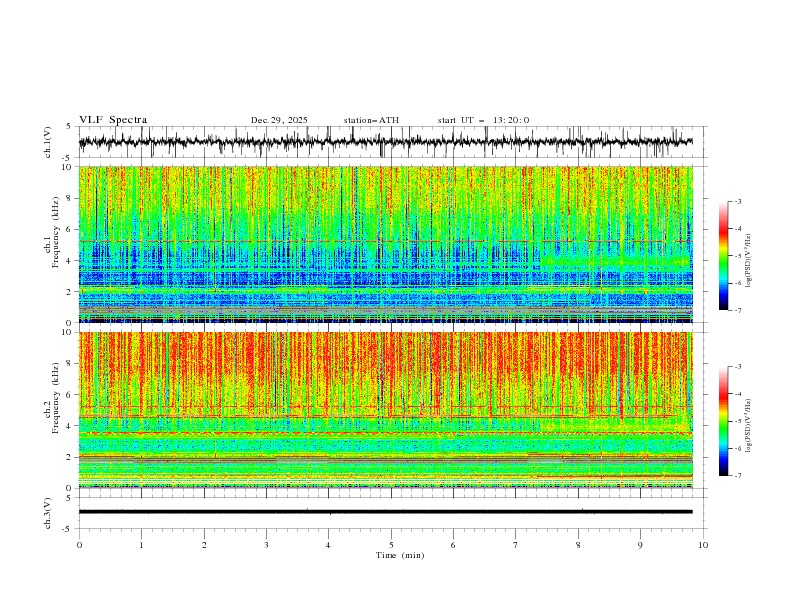
Task: Click inside the ch.1 spectrogram panel
Action: [385, 244]
